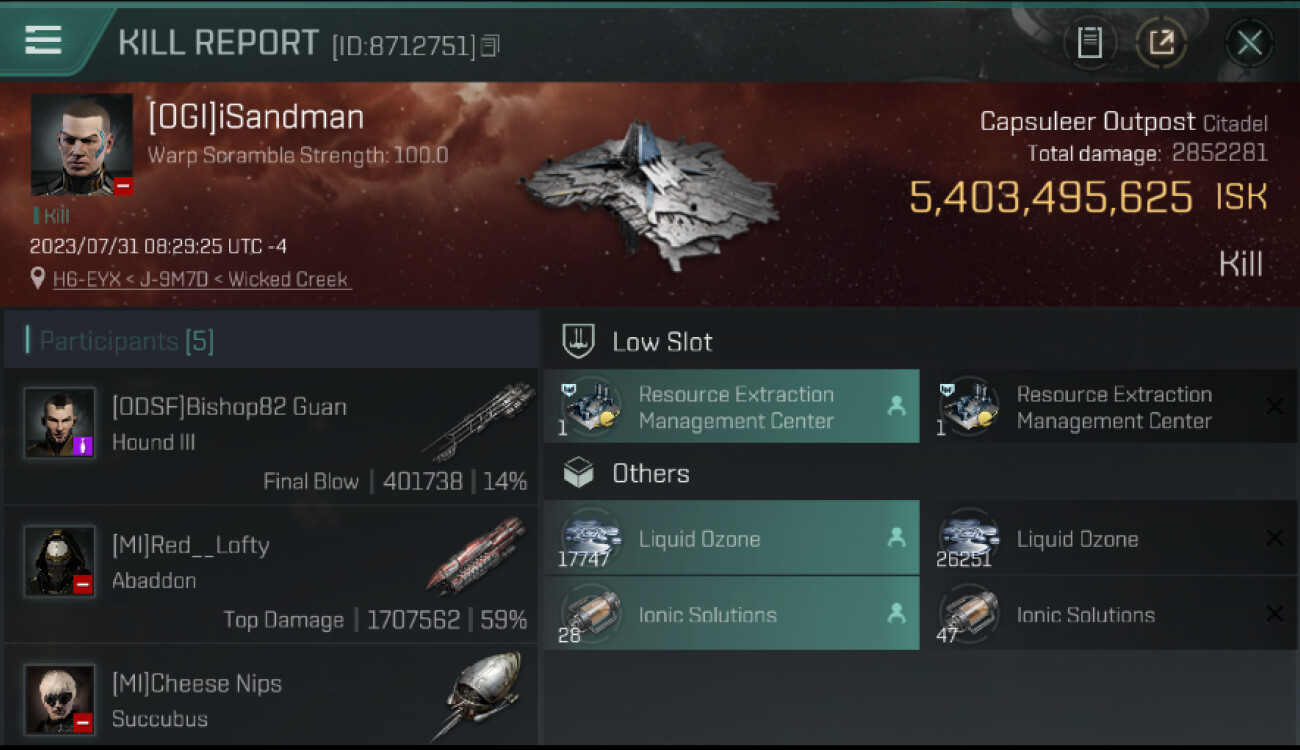This screenshot has width=1300, height=750.
Task: Copy the kill report ID icon
Action: (490, 45)
